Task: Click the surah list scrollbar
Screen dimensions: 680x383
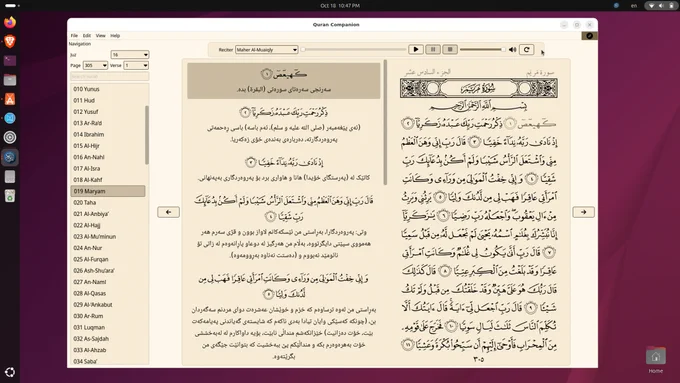Action: (147, 135)
